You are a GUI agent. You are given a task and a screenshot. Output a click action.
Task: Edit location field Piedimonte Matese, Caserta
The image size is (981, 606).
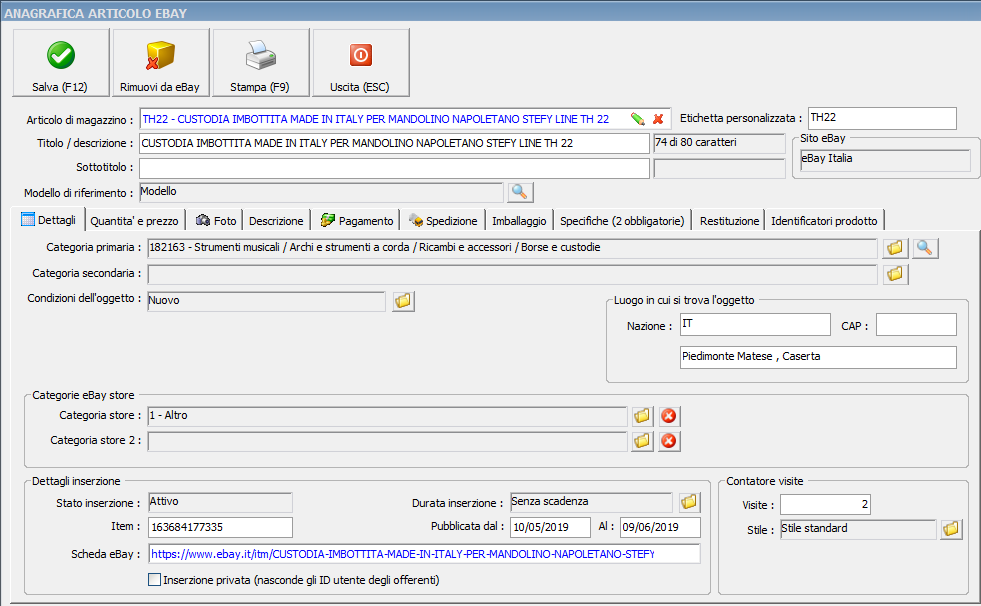click(x=818, y=357)
